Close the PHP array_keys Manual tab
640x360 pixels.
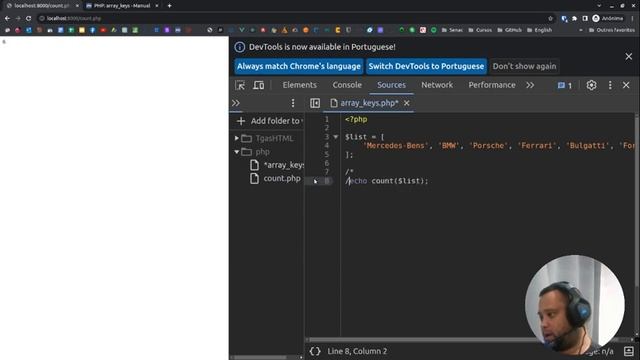pos(157,6)
